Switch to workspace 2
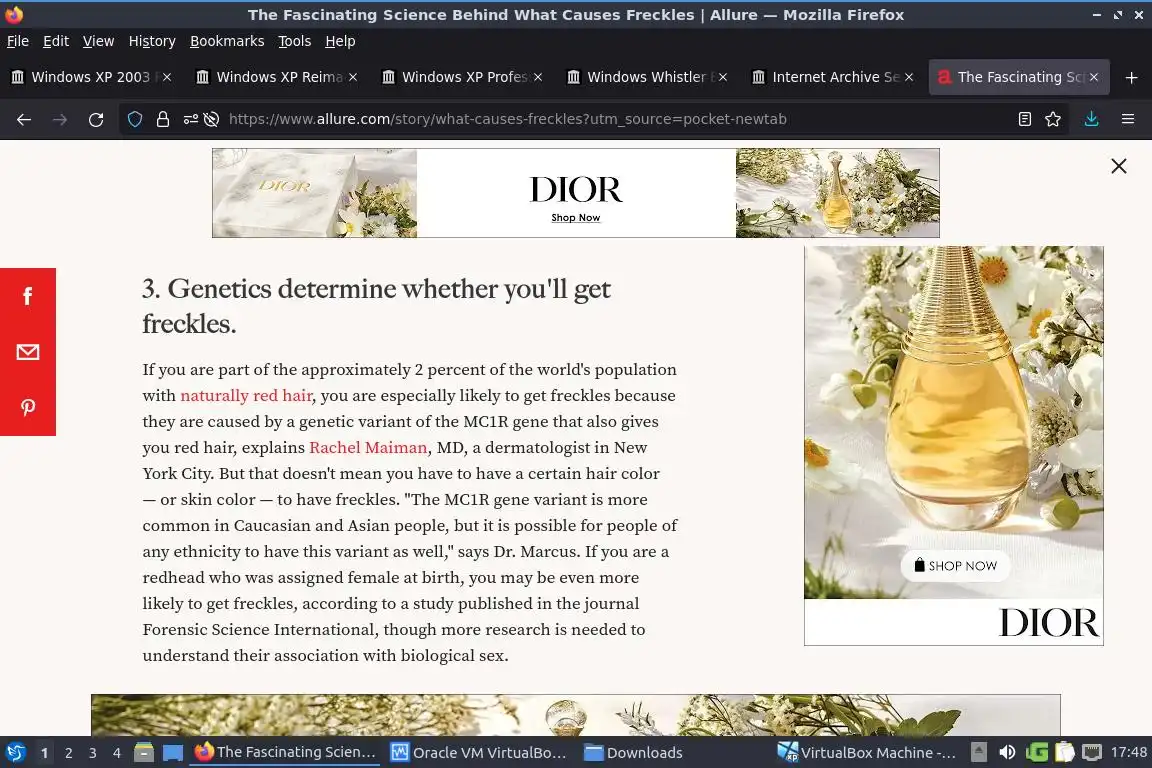The height and width of the screenshot is (768, 1152). (x=68, y=753)
